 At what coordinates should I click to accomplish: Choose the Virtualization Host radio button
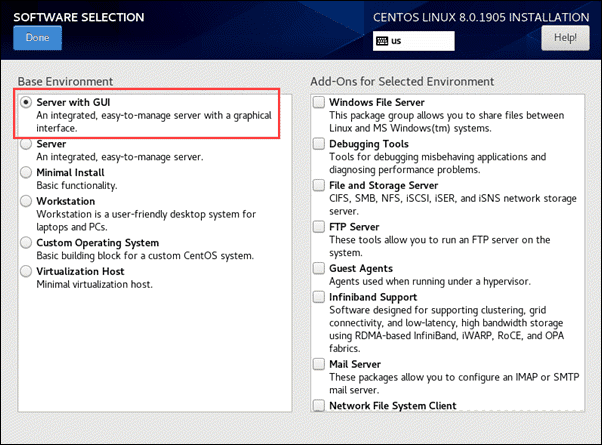click(26, 271)
